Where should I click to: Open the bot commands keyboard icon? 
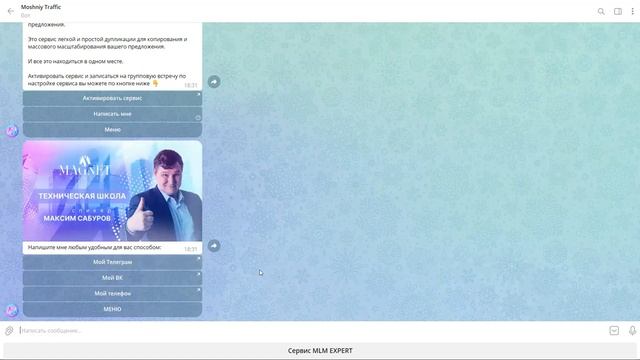click(614, 331)
